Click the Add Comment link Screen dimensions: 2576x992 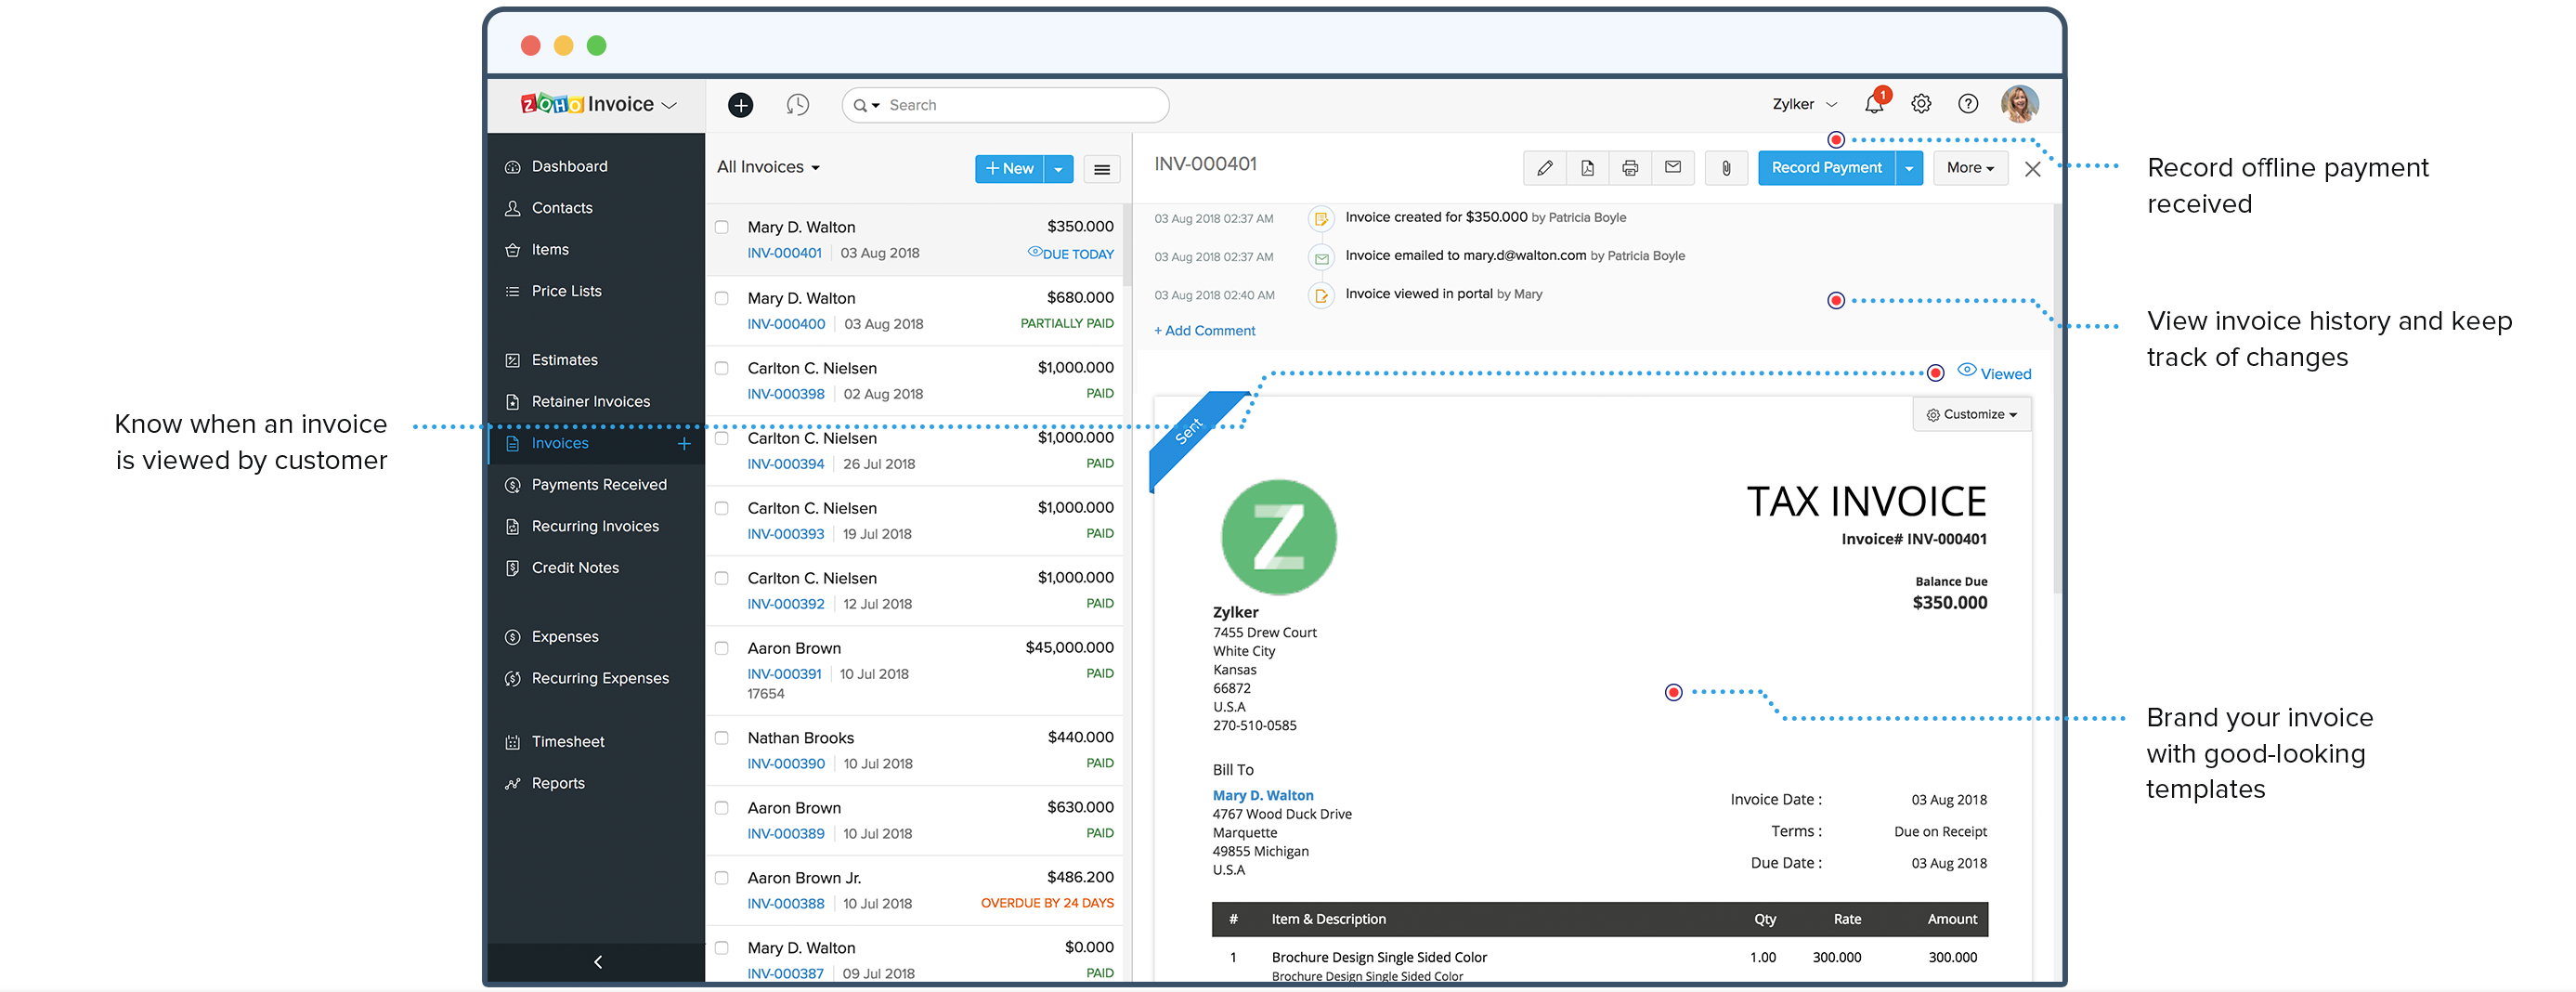pyautogui.click(x=1204, y=331)
